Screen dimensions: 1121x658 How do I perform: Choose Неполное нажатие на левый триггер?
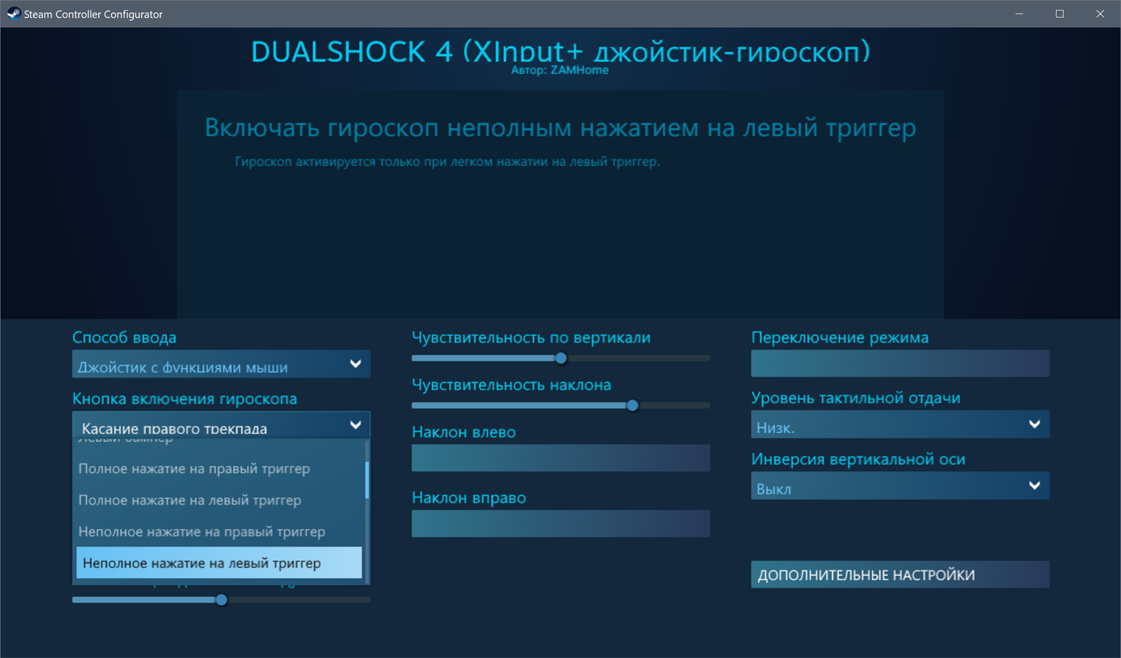(219, 563)
